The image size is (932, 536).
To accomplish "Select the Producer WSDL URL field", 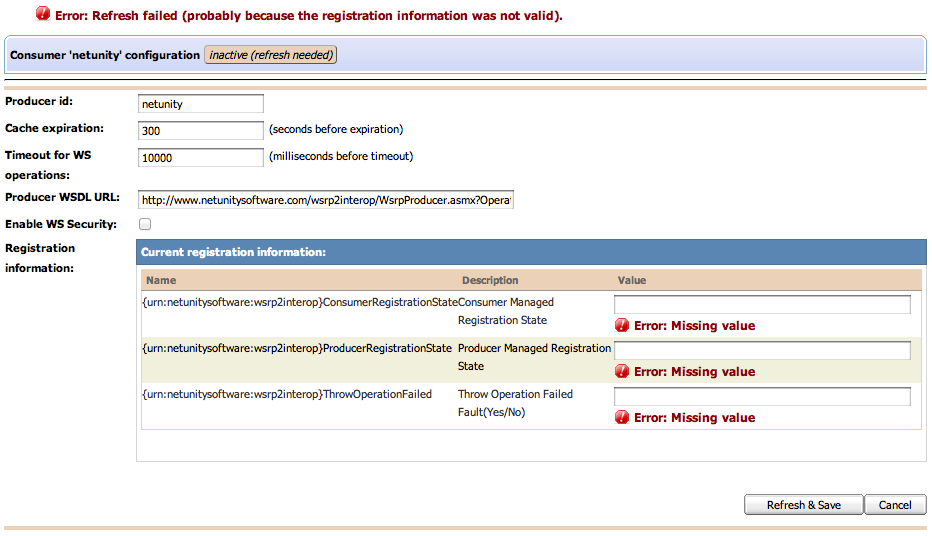I will (x=325, y=200).
